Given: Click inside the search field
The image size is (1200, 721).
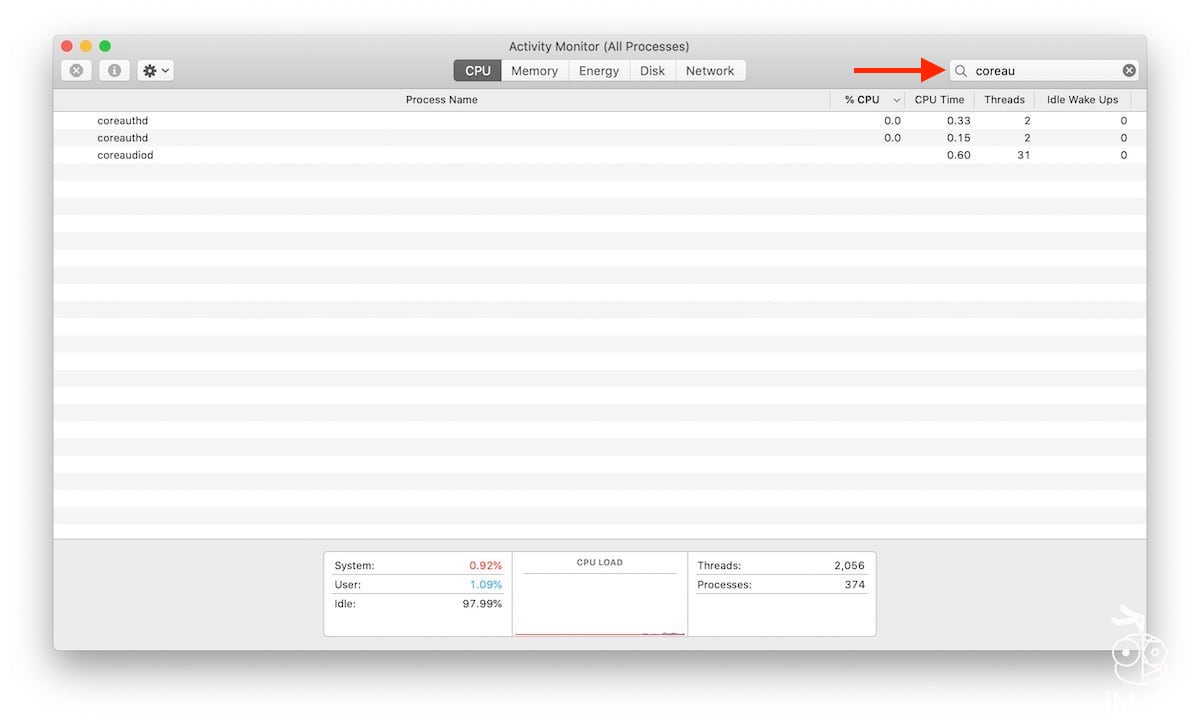Looking at the screenshot, I should click(x=1045, y=71).
